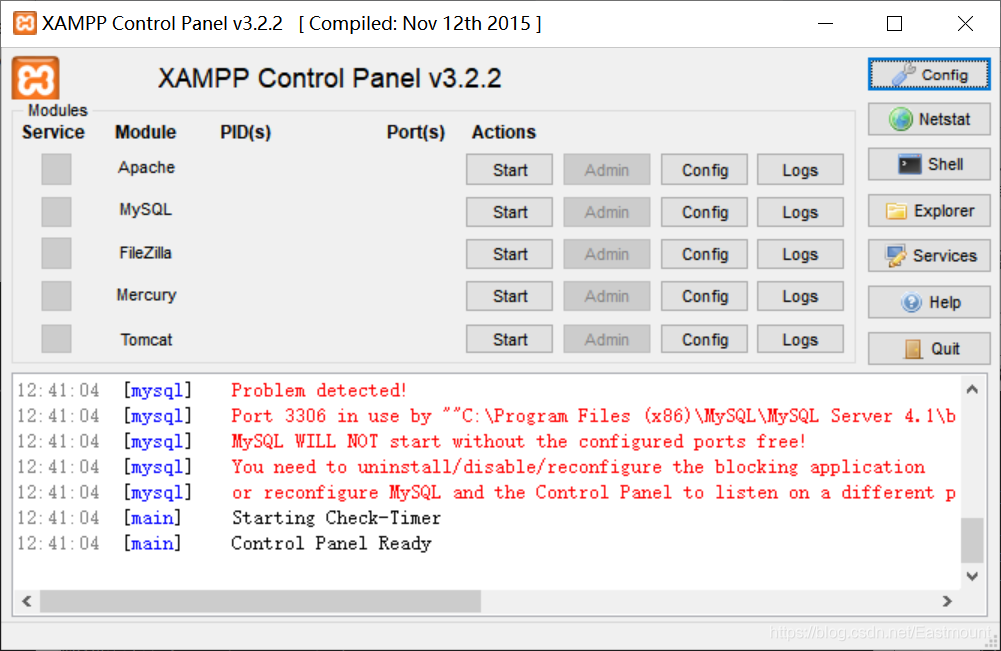Click the Mercury module name
The height and width of the screenshot is (651, 1001).
146,295
